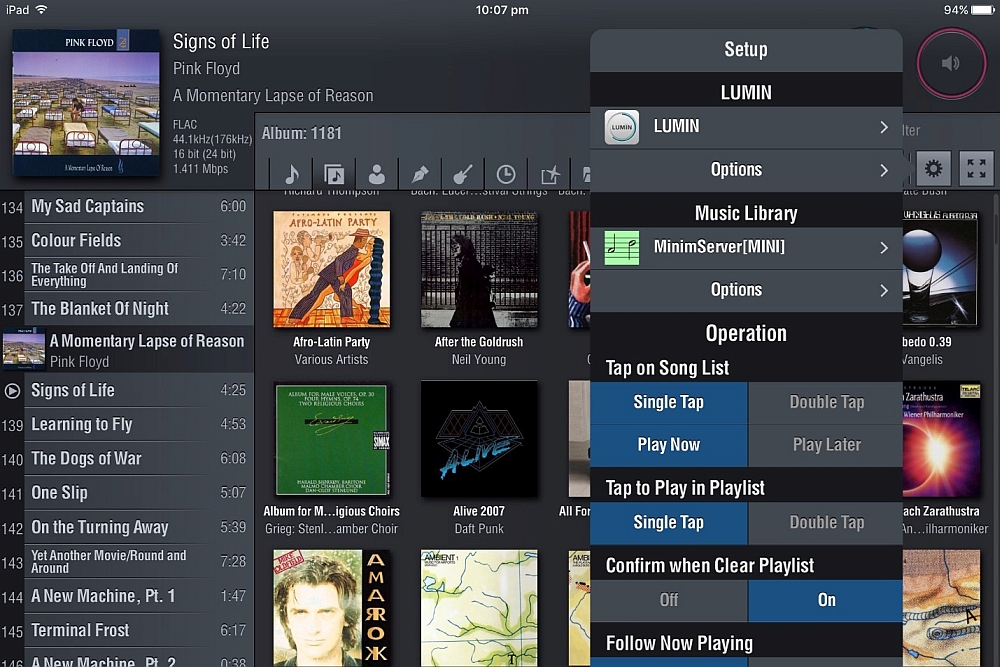Viewport: 1000px width, 667px height.
Task: Turn Off Confirm when Clear Playlist
Action: coord(668,600)
